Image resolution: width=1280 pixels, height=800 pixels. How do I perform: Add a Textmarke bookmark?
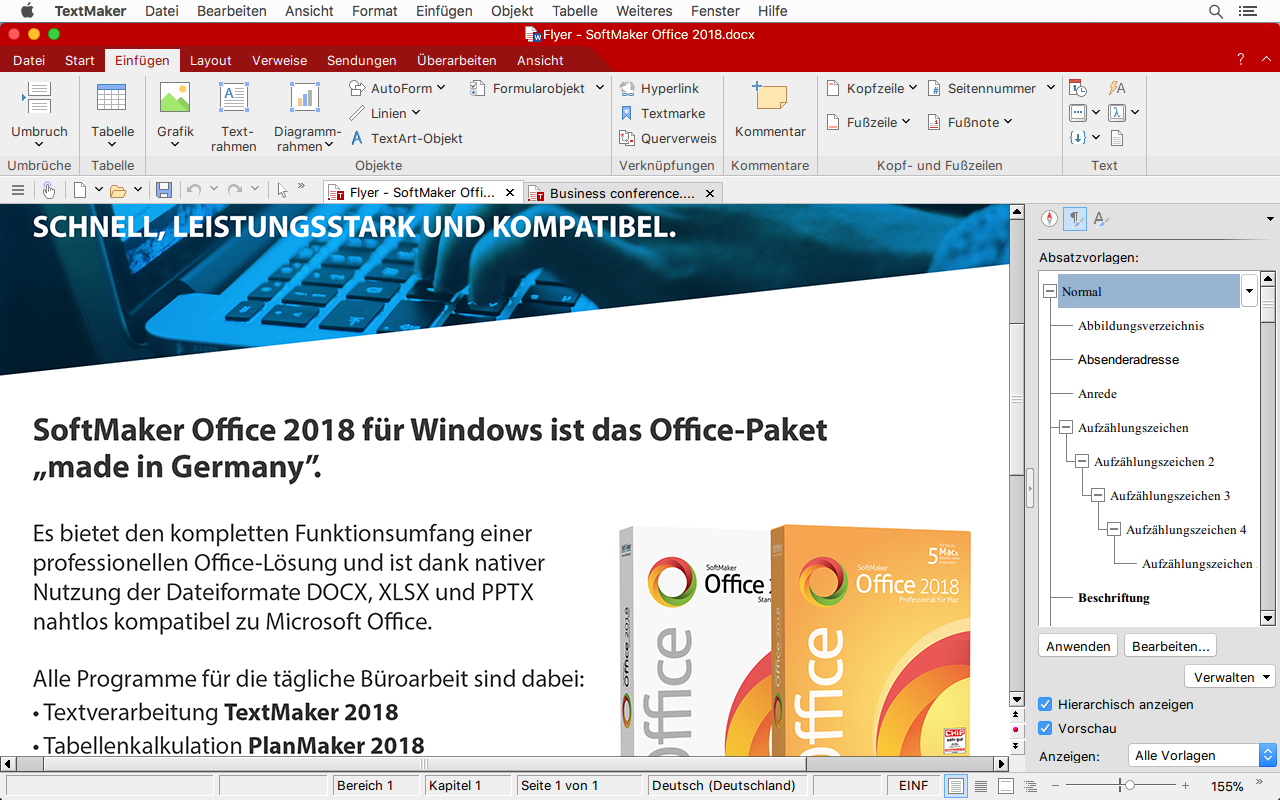[663, 113]
